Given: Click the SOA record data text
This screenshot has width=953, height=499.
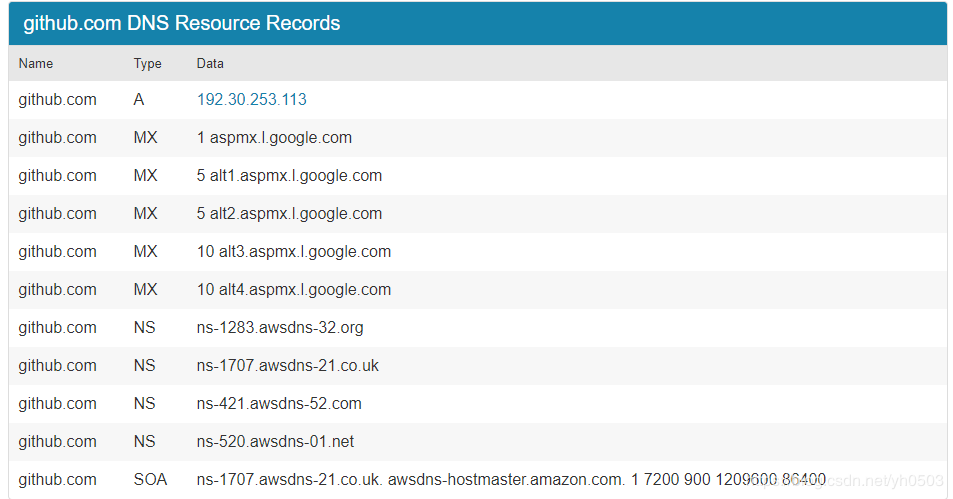Looking at the screenshot, I should pos(511,480).
